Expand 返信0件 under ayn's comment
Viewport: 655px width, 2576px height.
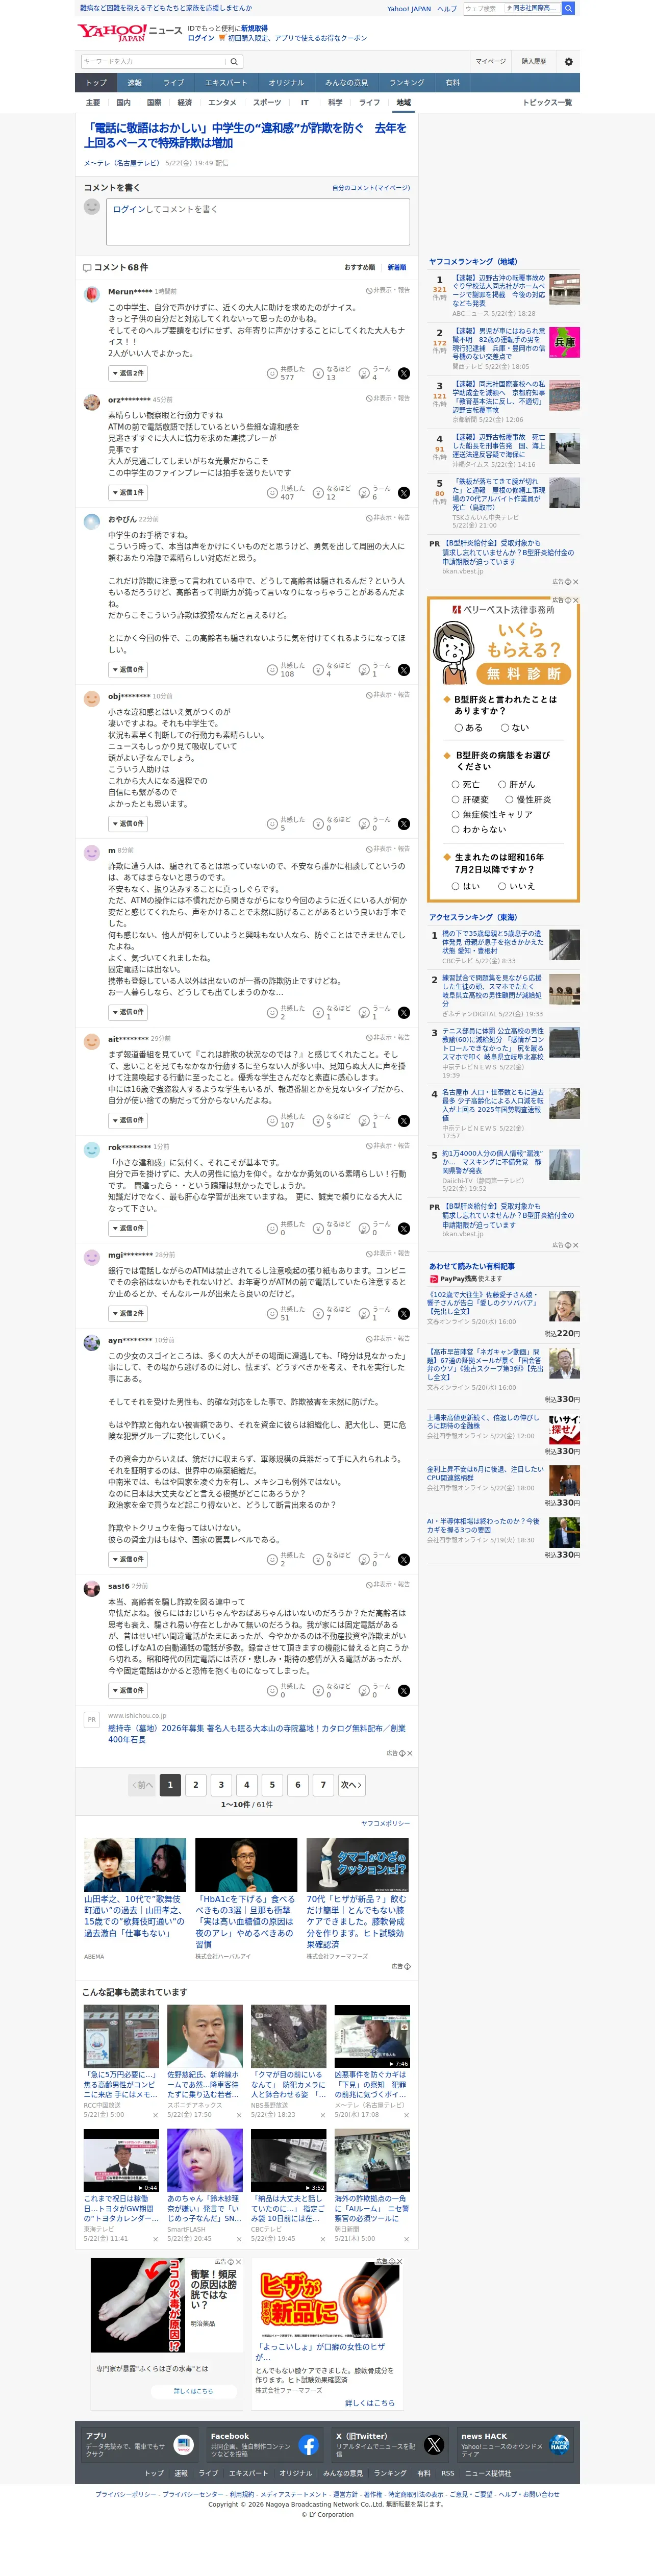(128, 1560)
